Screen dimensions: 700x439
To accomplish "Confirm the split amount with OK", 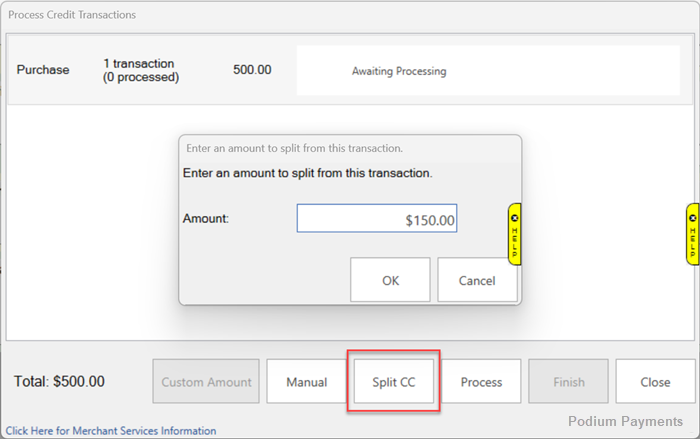I will [x=390, y=280].
